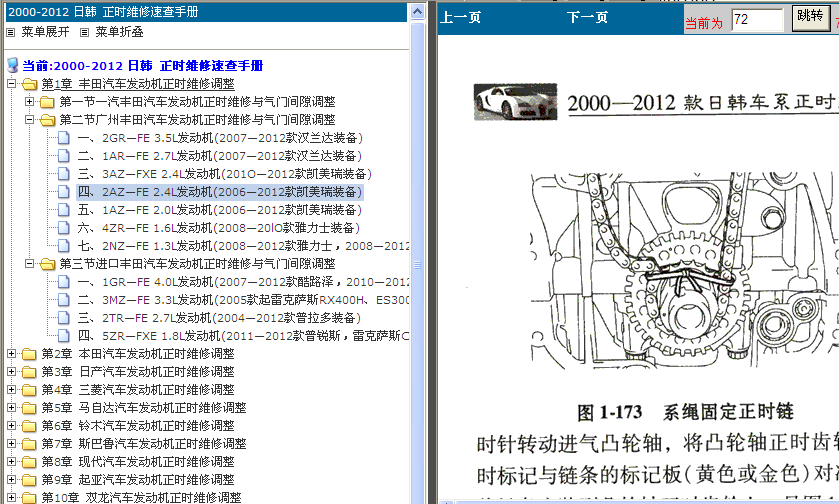
Task: Select 第5章 马自达汽车发动机正时维修调整
Action: point(144,408)
